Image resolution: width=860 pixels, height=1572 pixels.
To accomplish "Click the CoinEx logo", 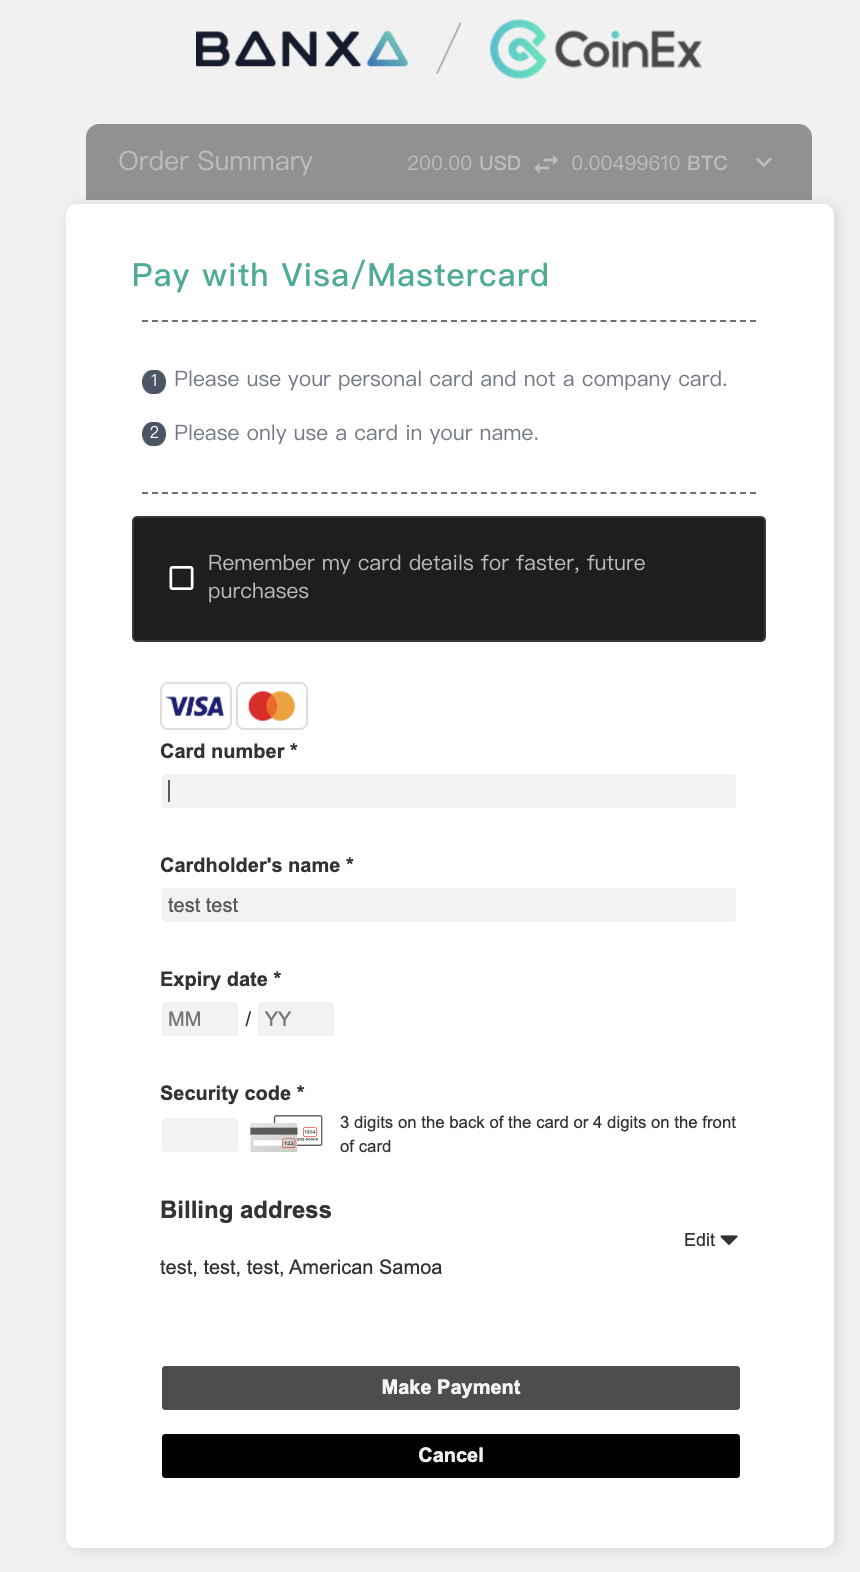I will [596, 49].
